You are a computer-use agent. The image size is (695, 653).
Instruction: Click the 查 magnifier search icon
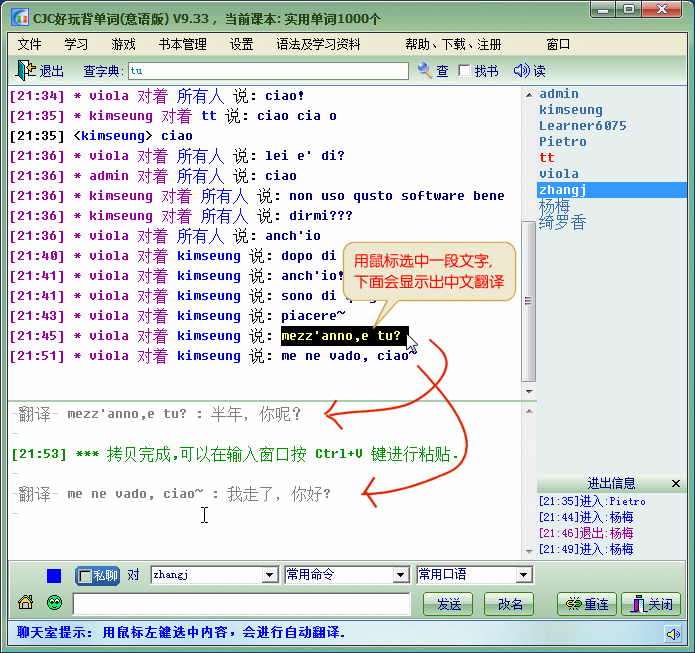coord(426,71)
